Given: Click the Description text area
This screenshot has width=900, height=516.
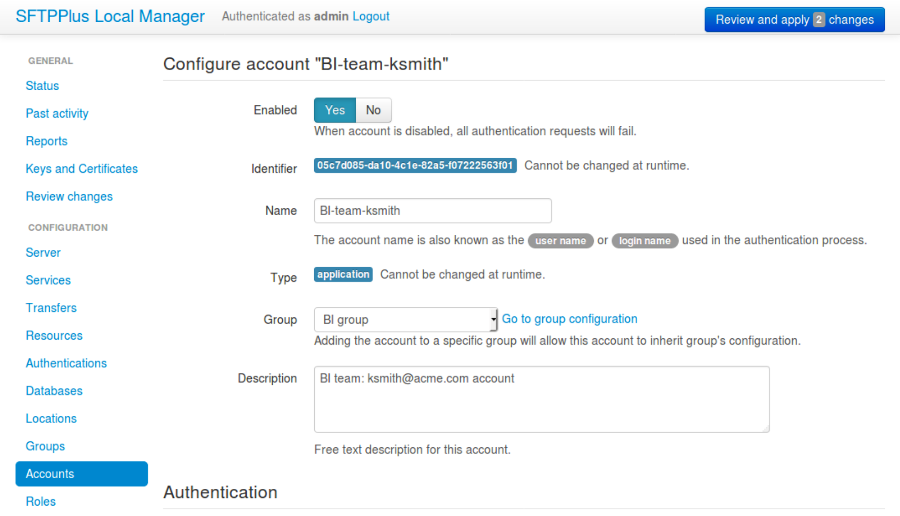Looking at the screenshot, I should tap(541, 399).
